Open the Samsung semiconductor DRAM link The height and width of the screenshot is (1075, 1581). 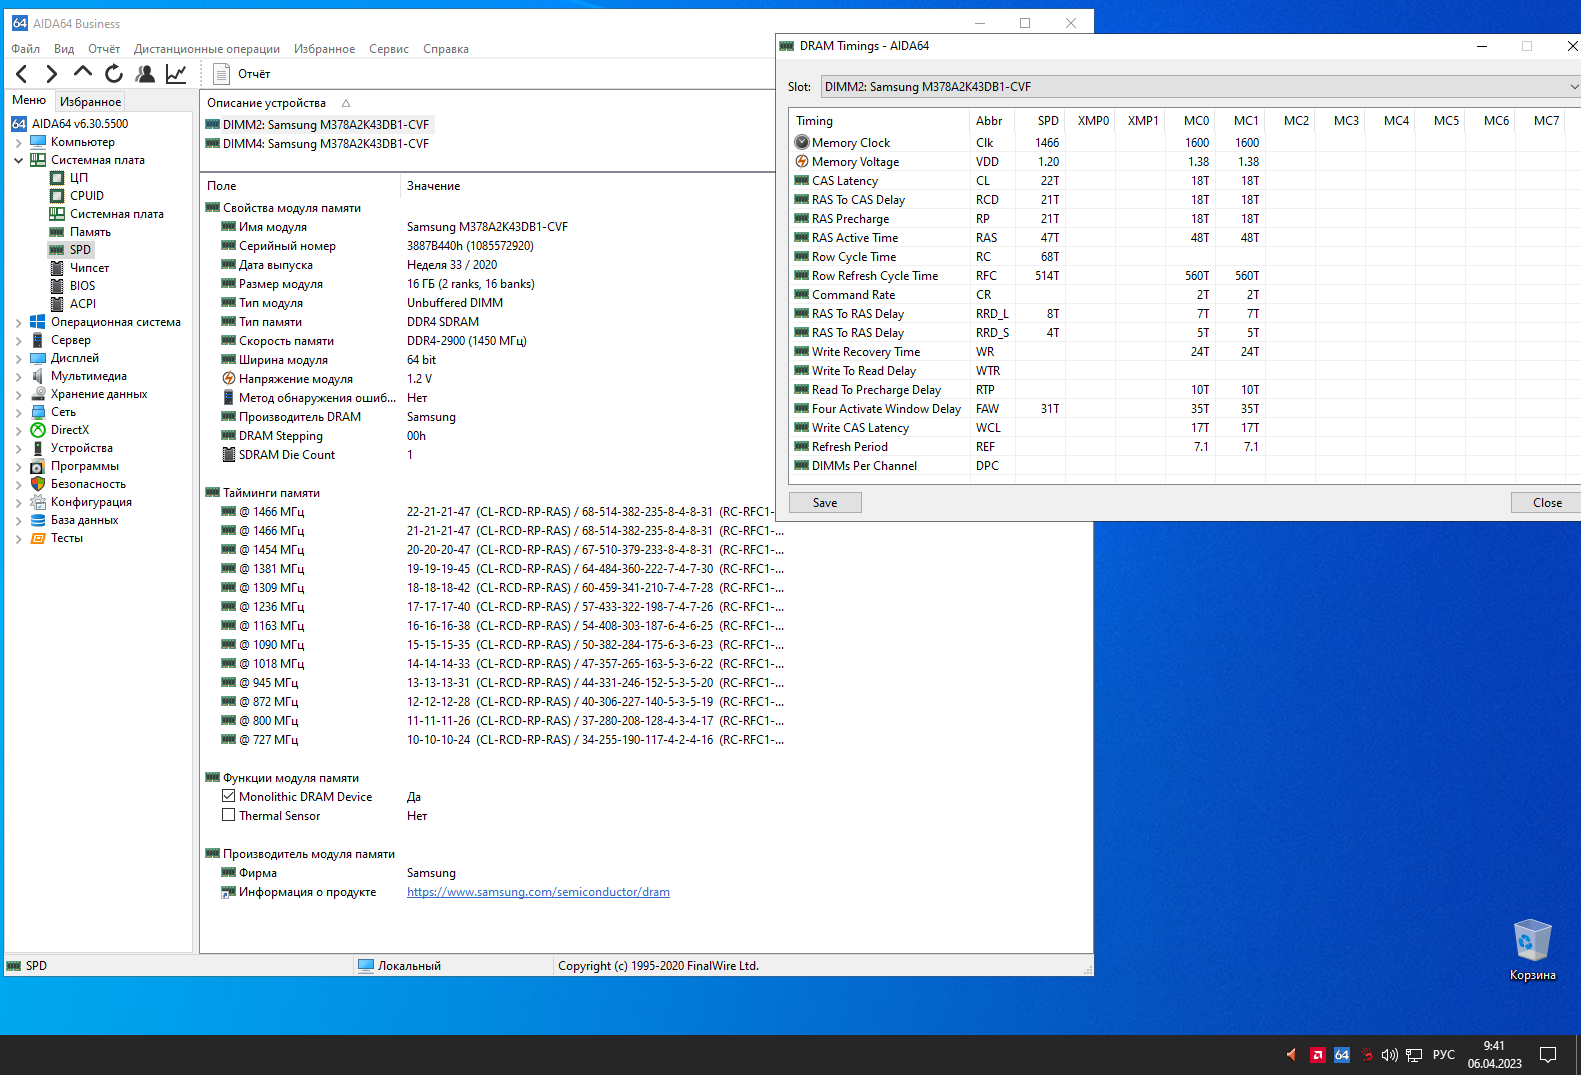point(538,892)
